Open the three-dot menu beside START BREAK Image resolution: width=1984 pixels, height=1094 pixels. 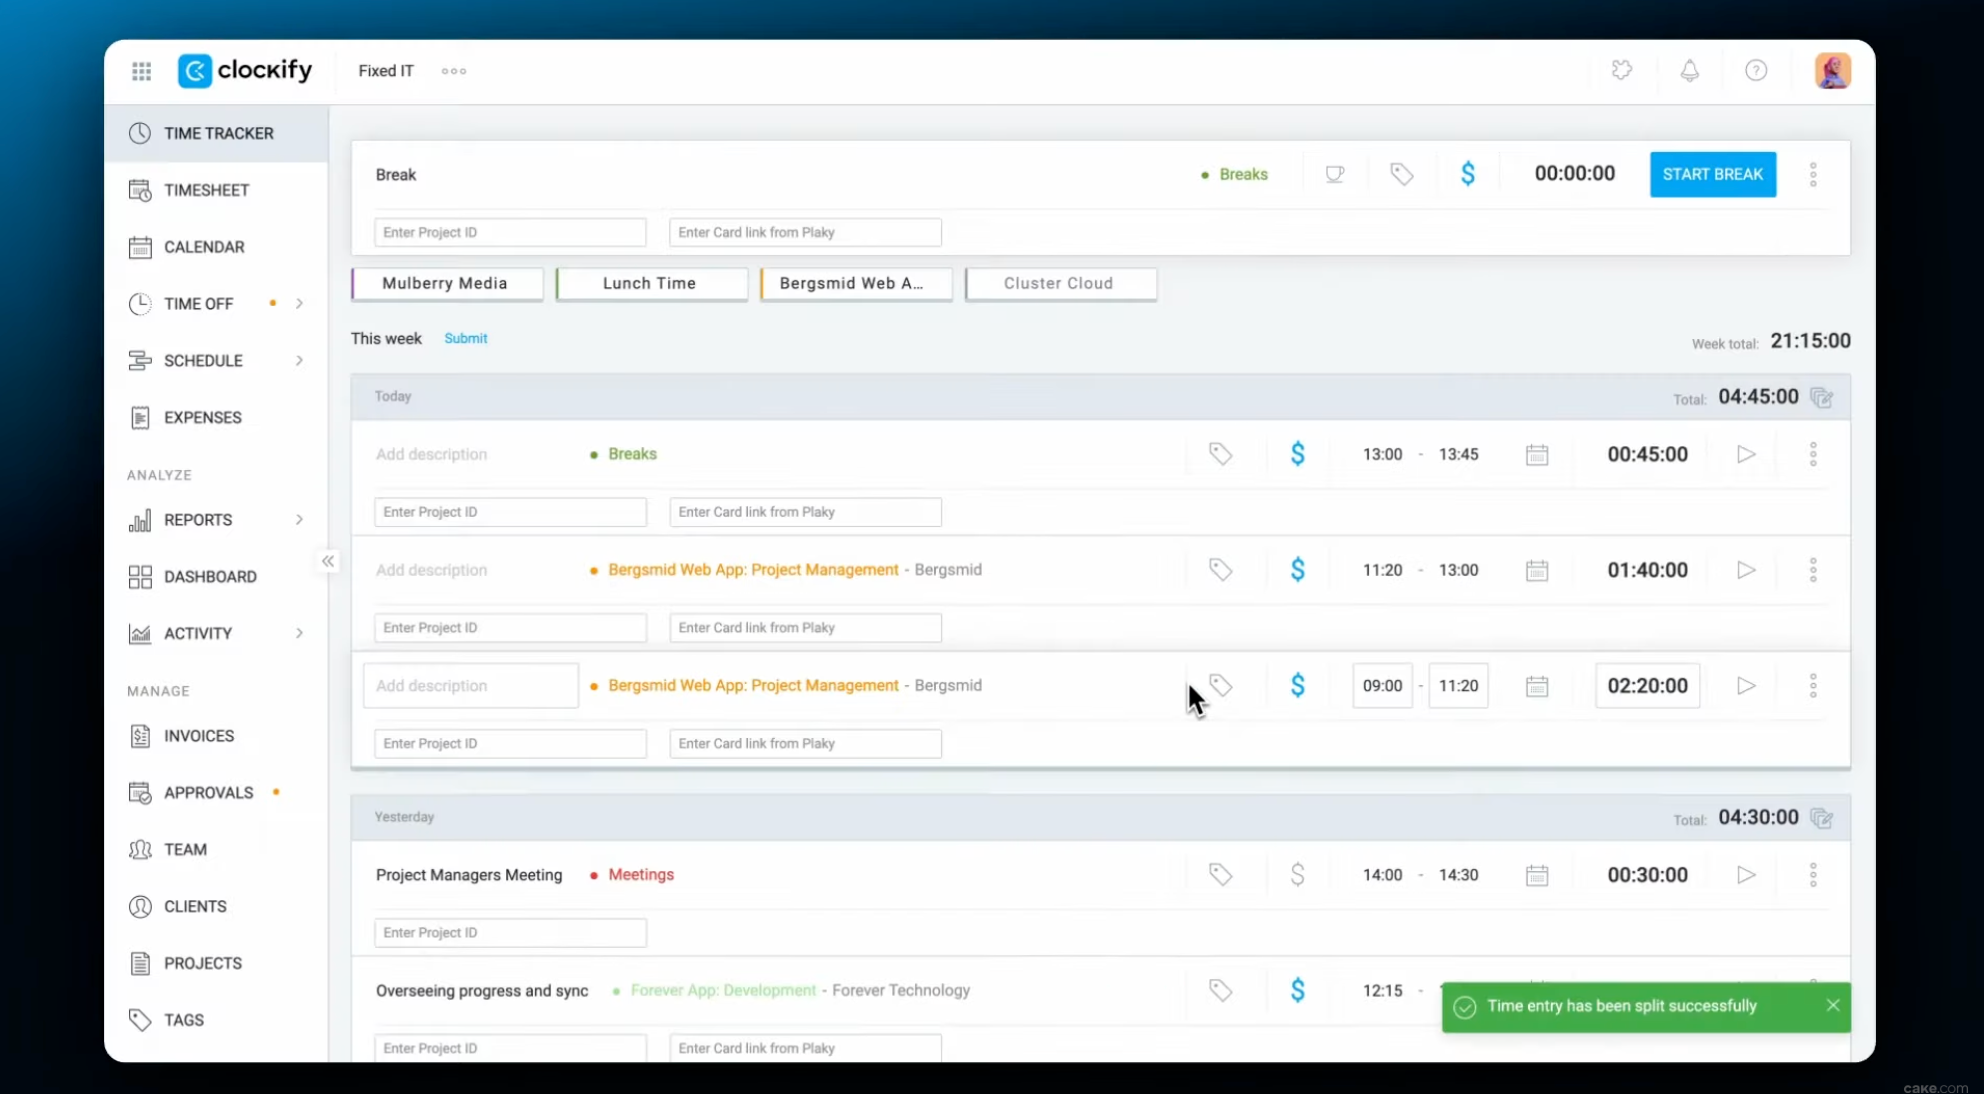coord(1812,174)
